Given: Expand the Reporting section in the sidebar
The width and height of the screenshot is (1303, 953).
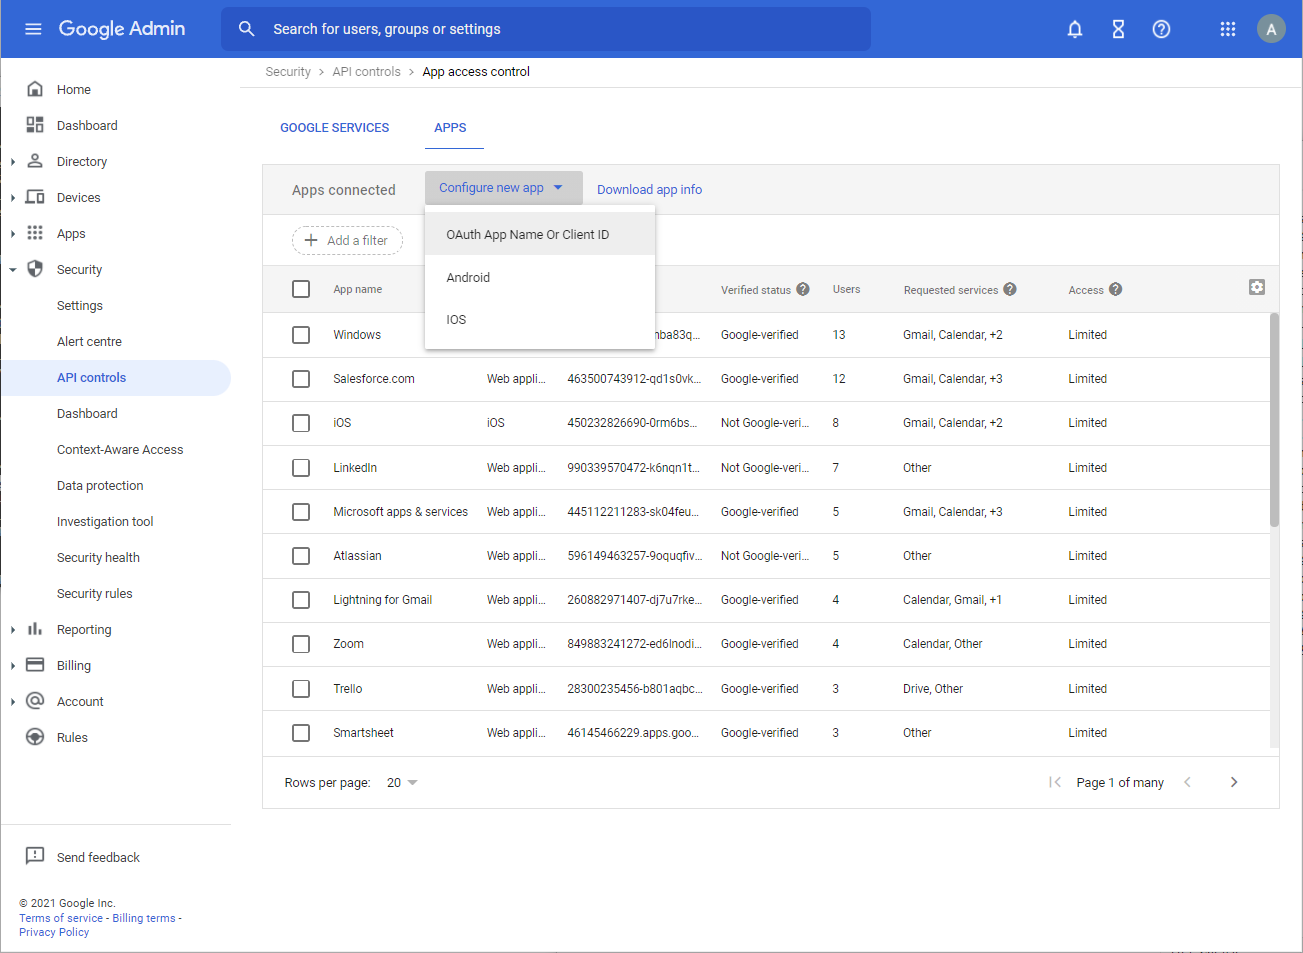Looking at the screenshot, I should (x=14, y=629).
